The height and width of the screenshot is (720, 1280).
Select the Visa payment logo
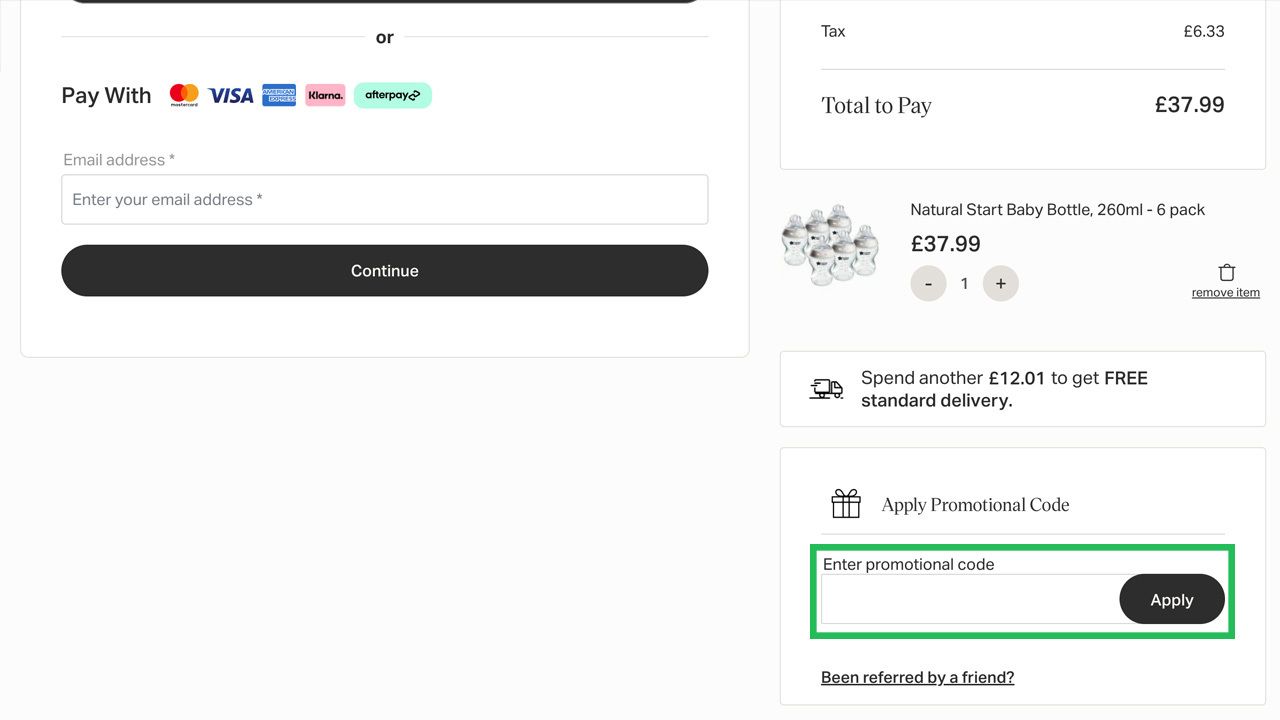pyautogui.click(x=231, y=95)
